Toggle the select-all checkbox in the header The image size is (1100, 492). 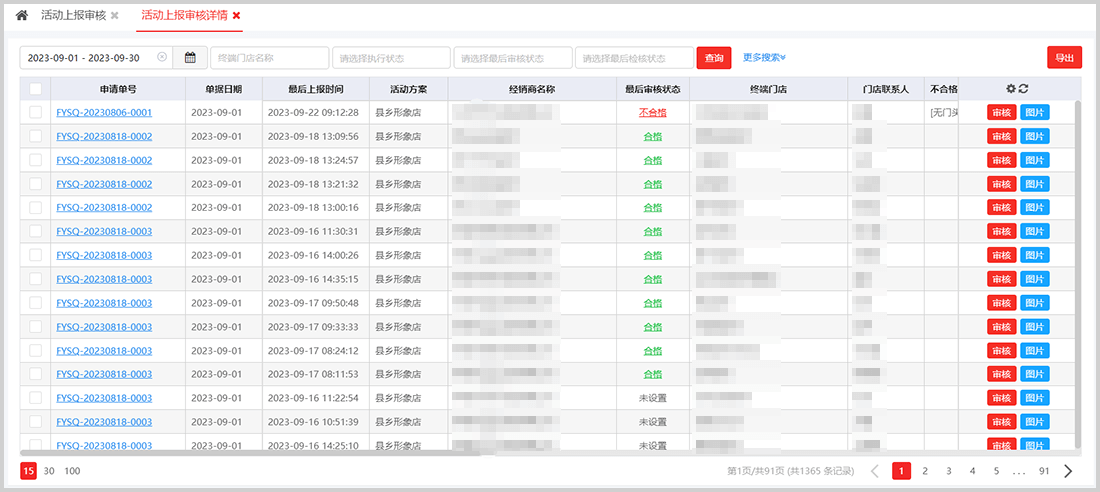pyautogui.click(x=36, y=89)
